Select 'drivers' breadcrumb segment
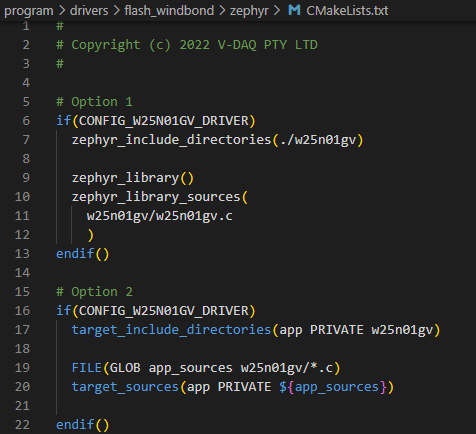Image resolution: width=476 pixels, height=434 pixels. pos(89,11)
